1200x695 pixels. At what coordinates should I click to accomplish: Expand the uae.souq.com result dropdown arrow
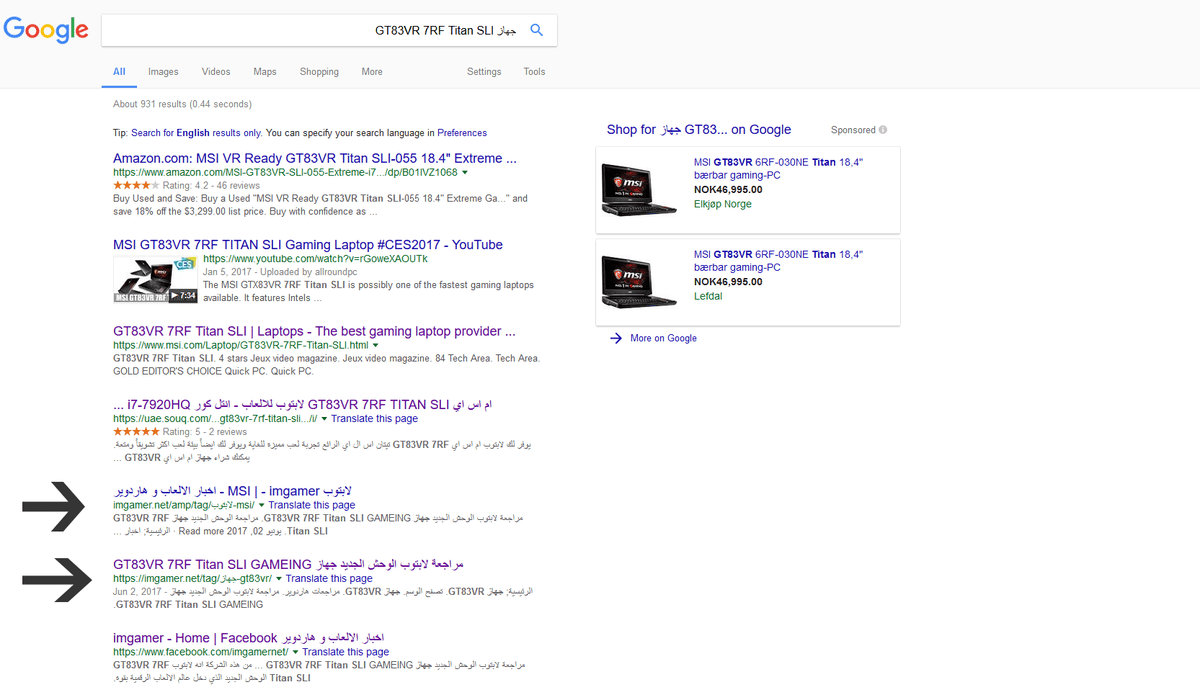coord(325,419)
